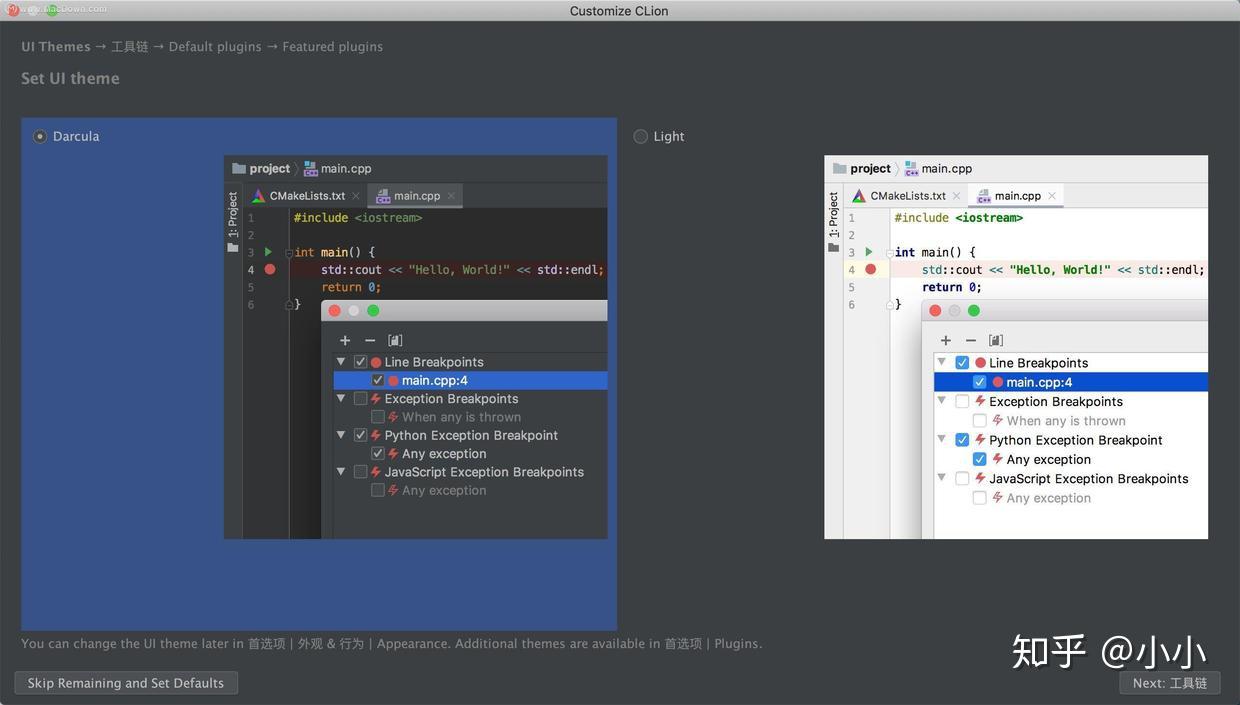
Task: Click the green run arrow in Darcula gutter
Action: tap(268, 252)
